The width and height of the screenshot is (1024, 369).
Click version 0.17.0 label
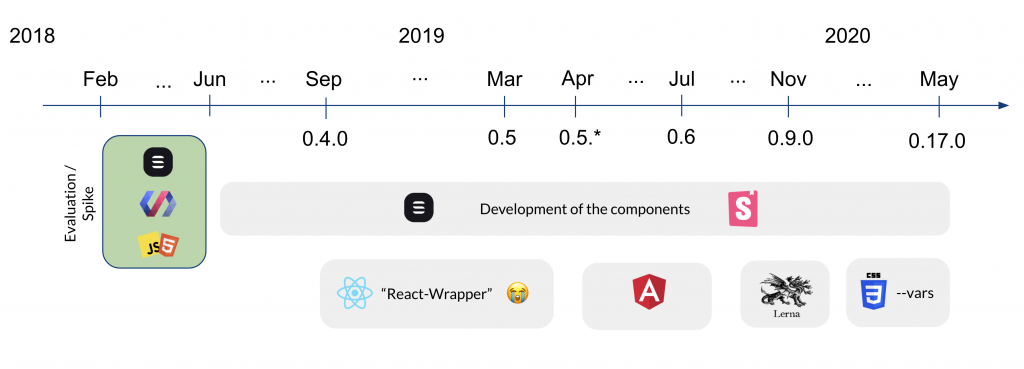(936, 141)
